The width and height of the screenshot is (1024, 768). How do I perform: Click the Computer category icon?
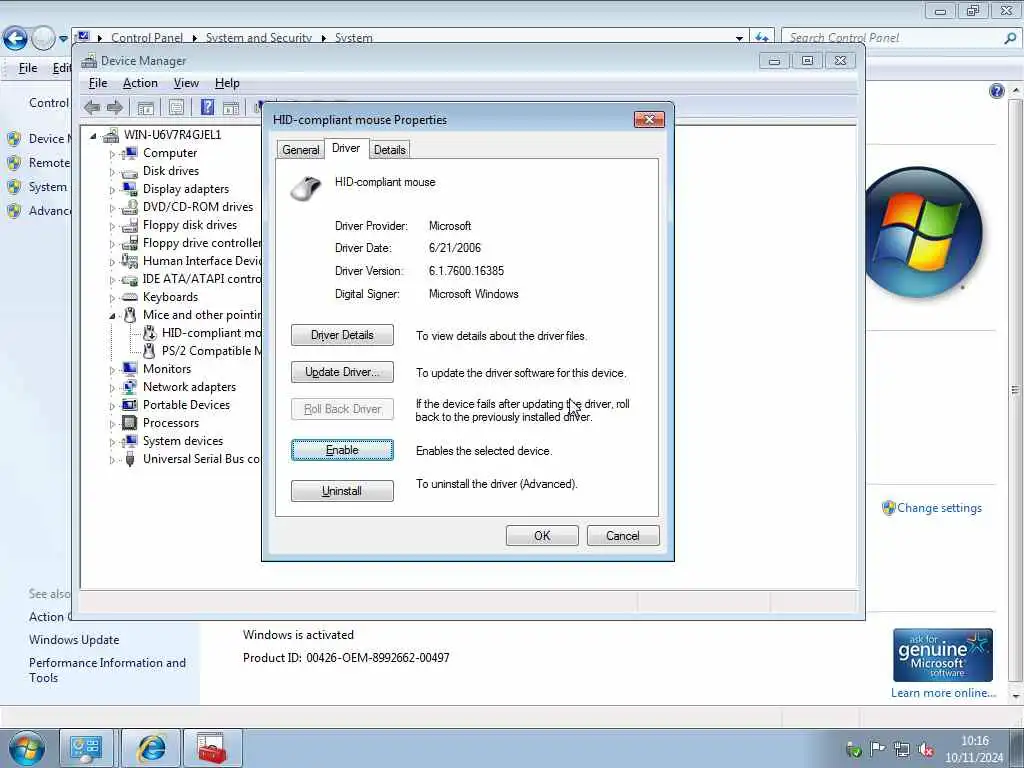click(x=130, y=153)
